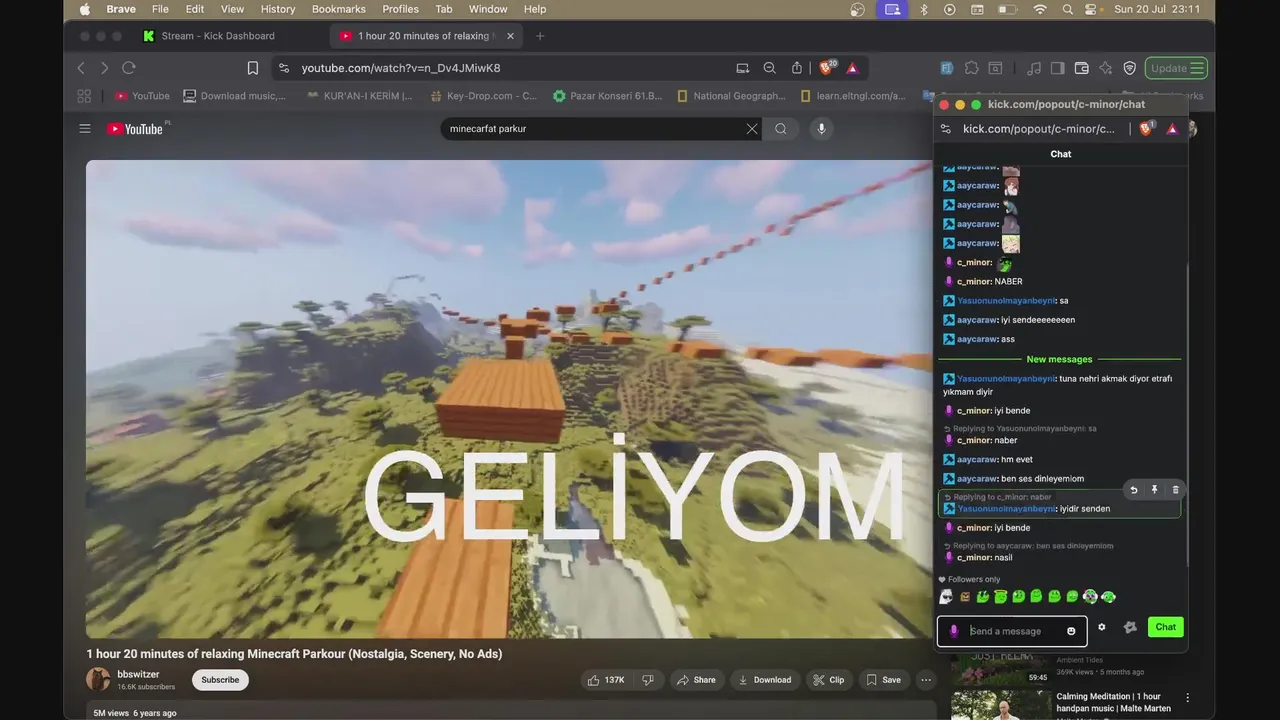Send message with green Chat button
The width and height of the screenshot is (1280, 720).
click(1166, 627)
